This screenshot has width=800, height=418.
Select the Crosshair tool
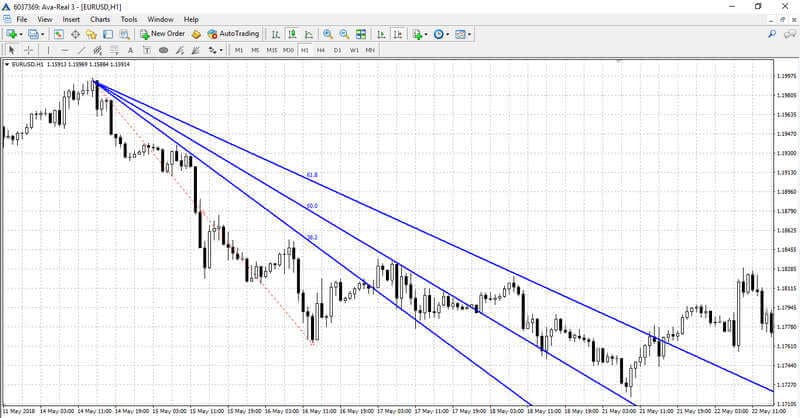tap(29, 50)
